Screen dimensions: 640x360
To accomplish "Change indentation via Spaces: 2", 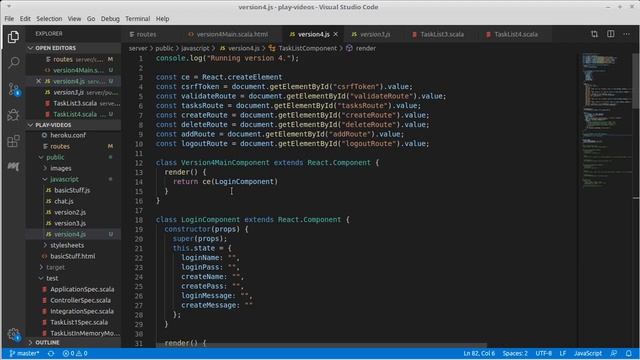I will click(x=515, y=353).
